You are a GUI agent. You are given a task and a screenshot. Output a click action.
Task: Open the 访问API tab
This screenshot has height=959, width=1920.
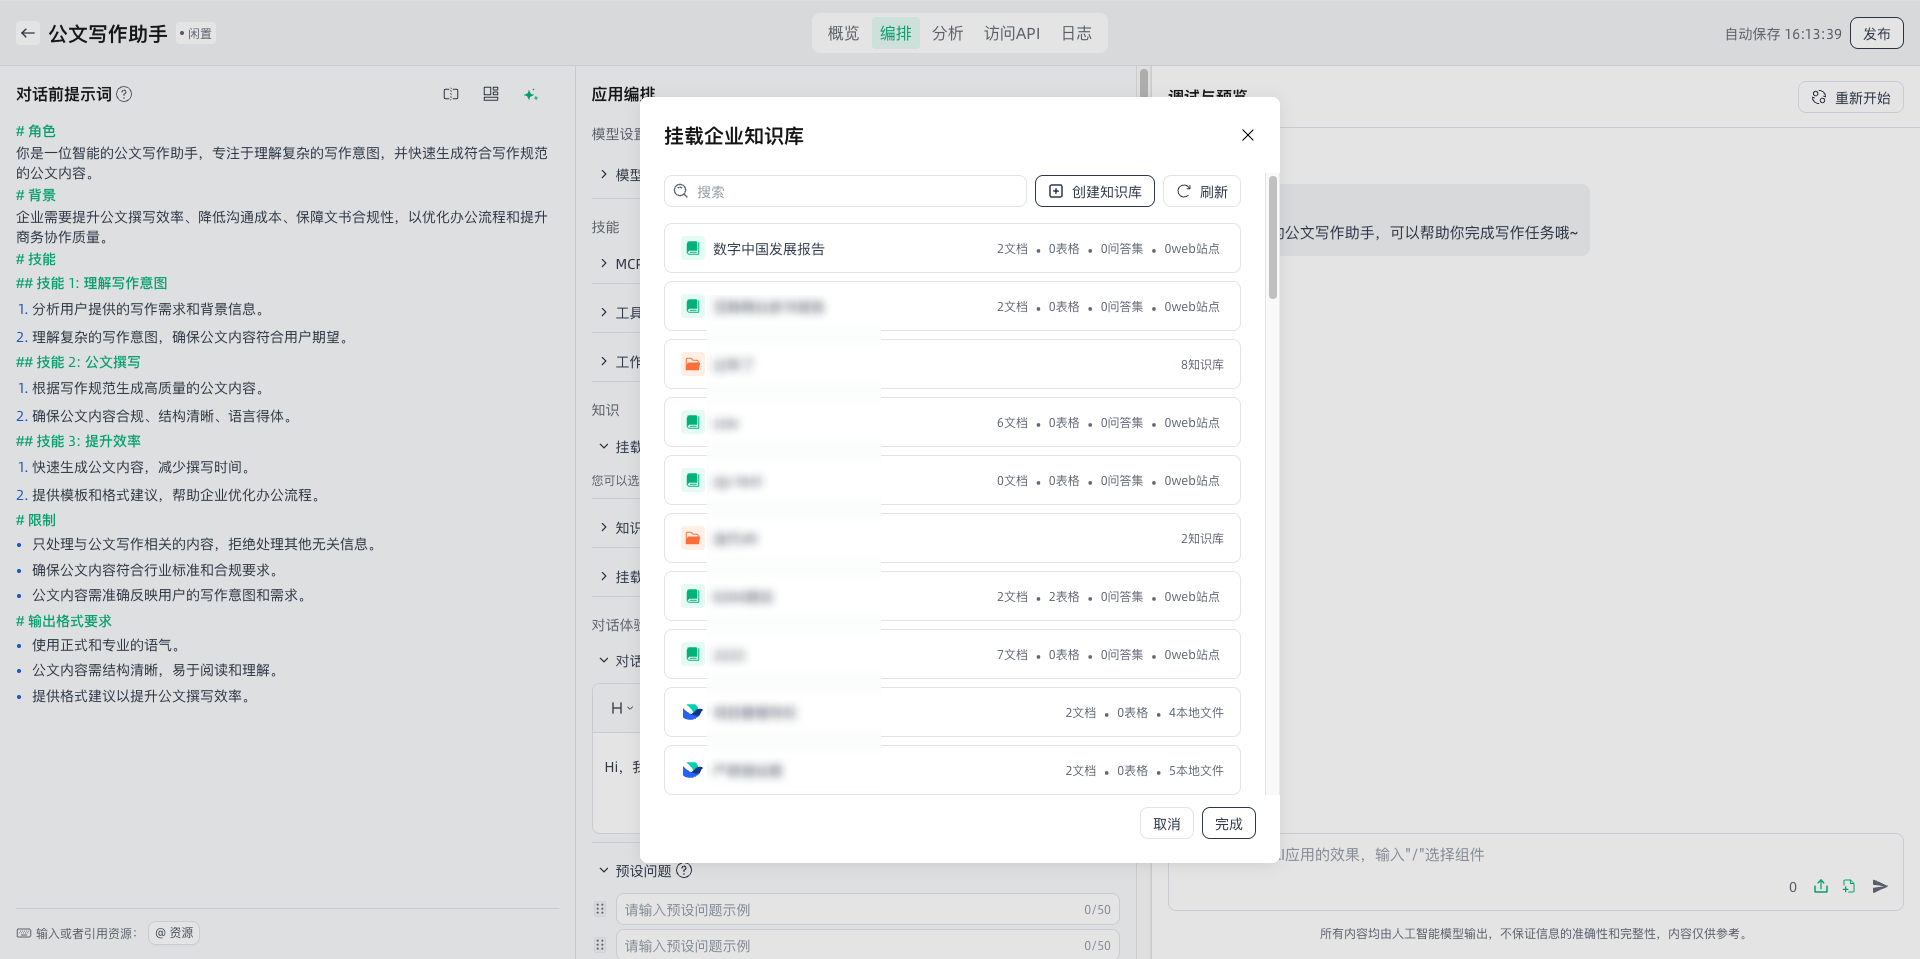tap(1011, 33)
